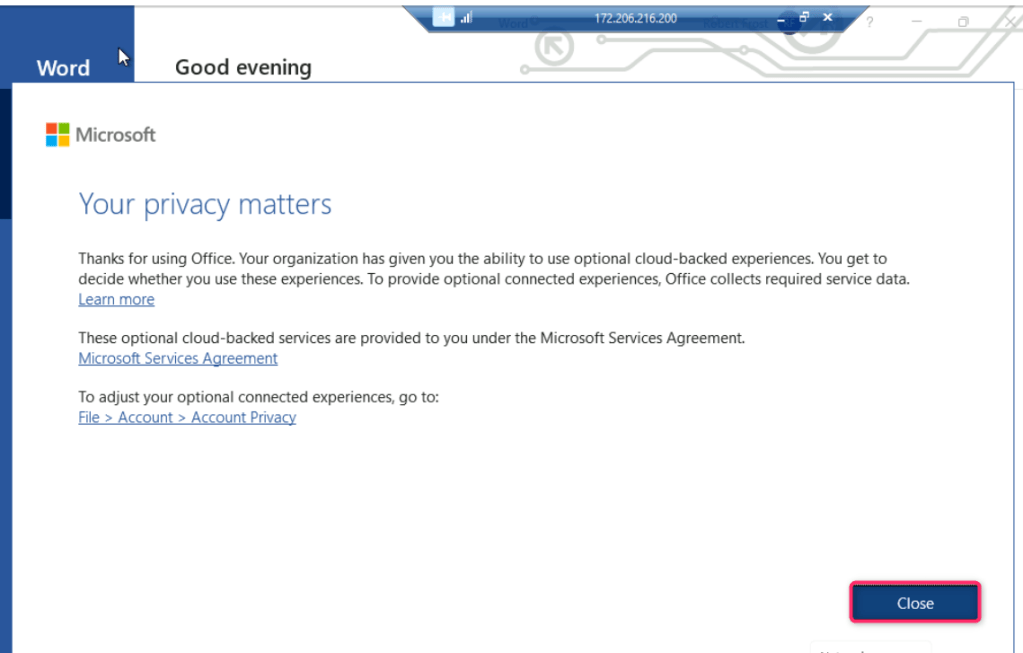Follow the File > Account > Account Privacy link

click(x=187, y=418)
